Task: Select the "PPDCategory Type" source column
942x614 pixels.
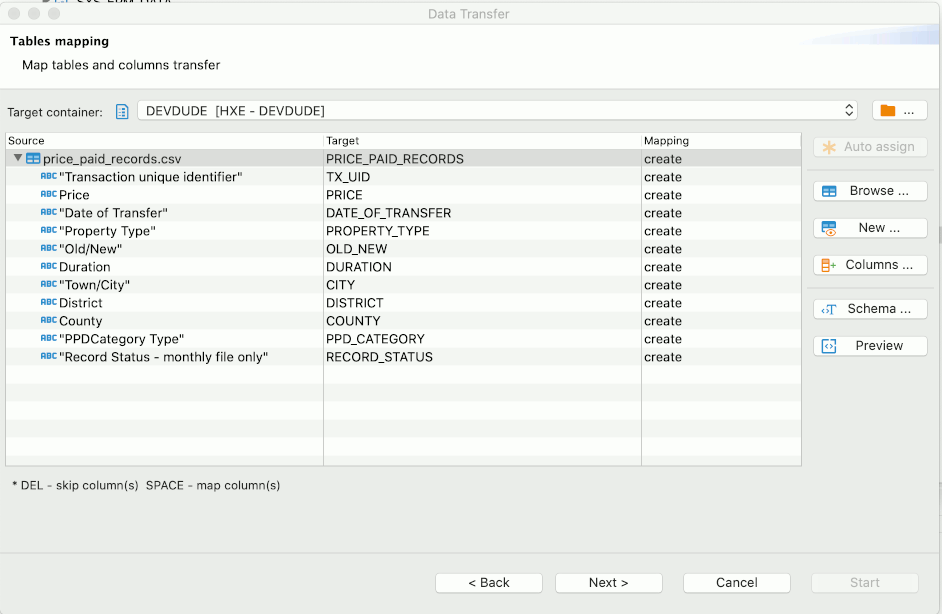Action: click(165, 339)
